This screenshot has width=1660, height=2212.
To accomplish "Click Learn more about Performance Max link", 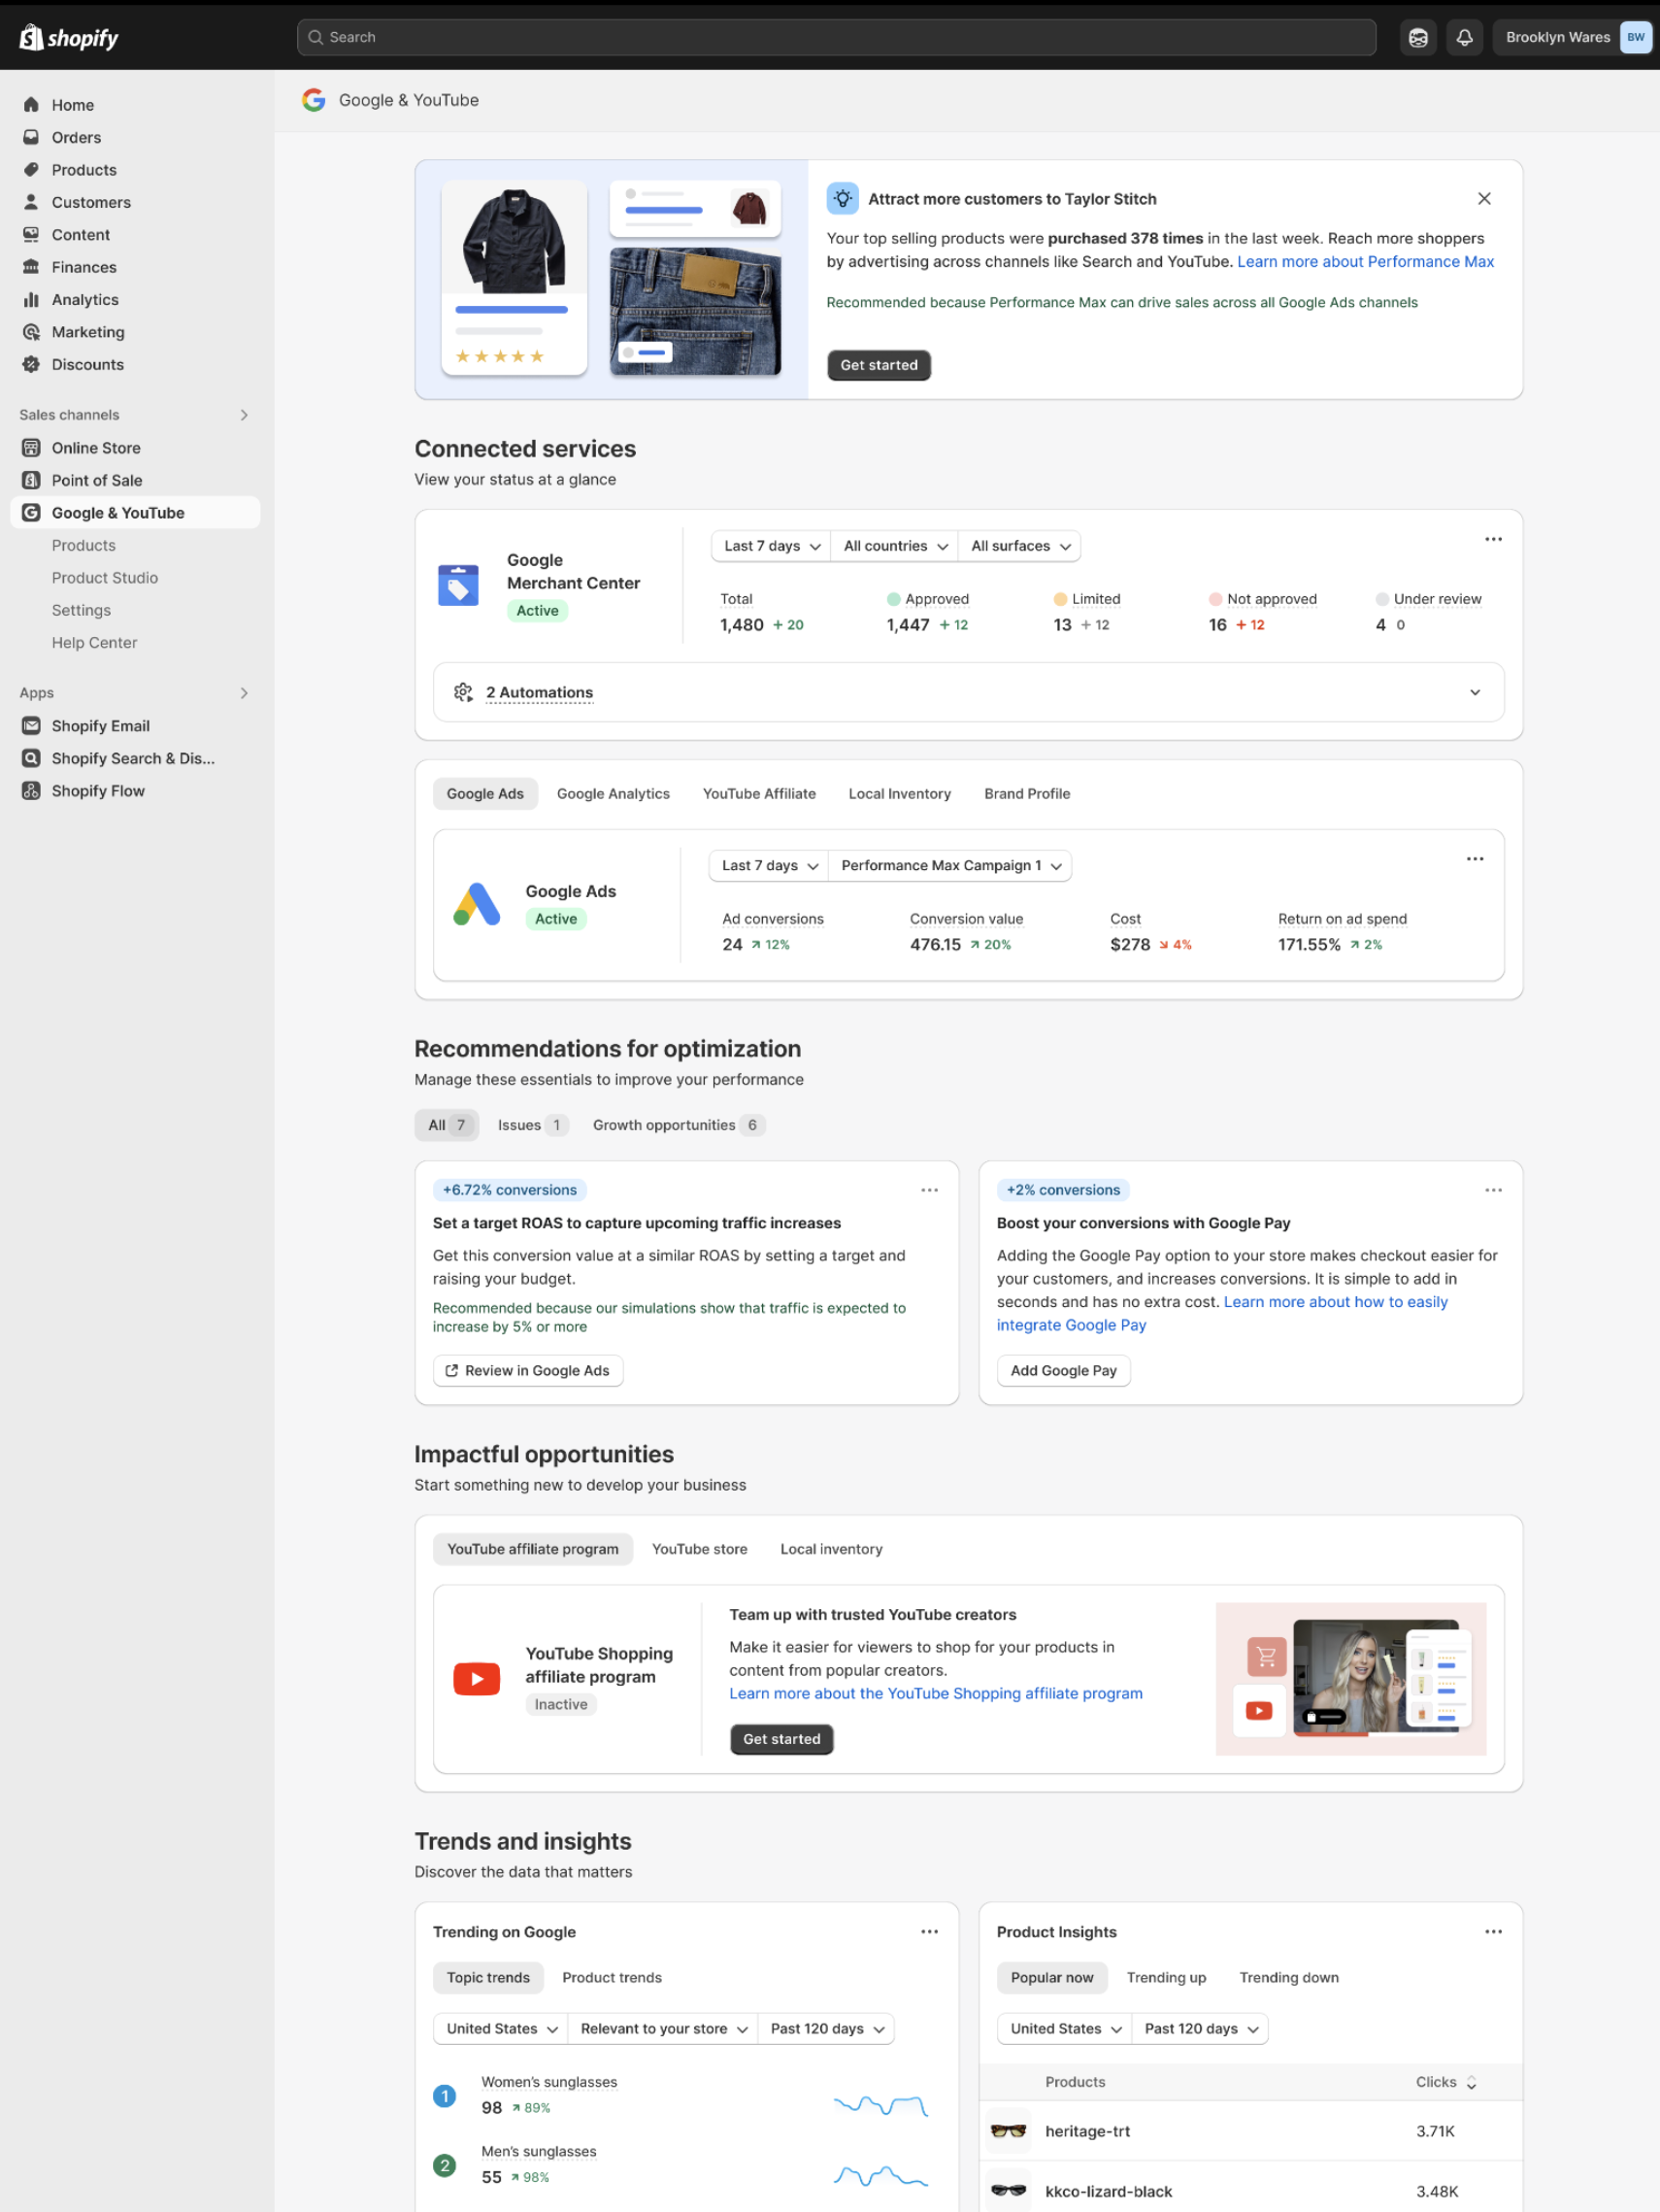I will [x=1365, y=262].
